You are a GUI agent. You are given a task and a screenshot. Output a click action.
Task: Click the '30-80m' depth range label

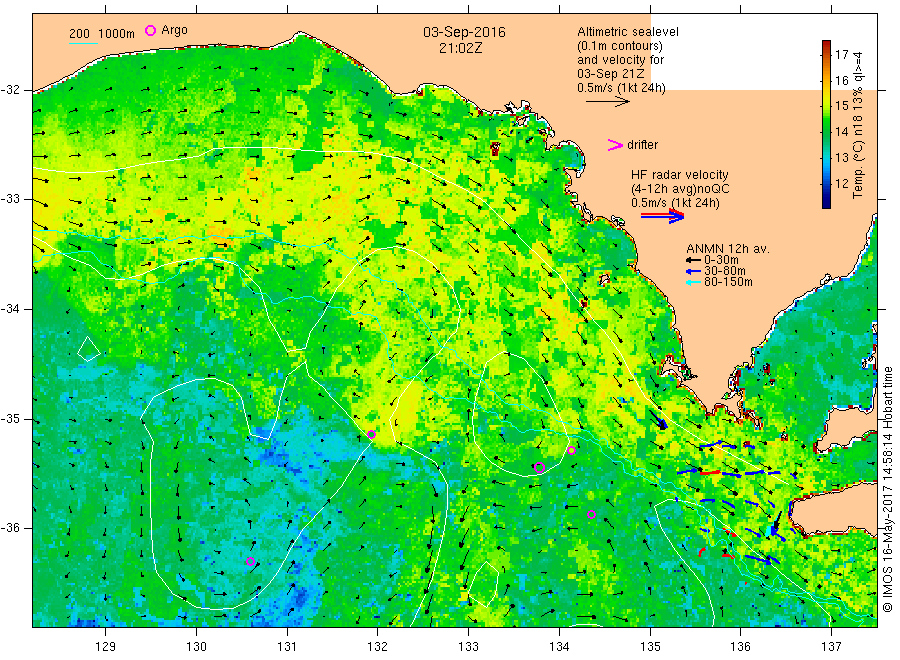point(725,271)
